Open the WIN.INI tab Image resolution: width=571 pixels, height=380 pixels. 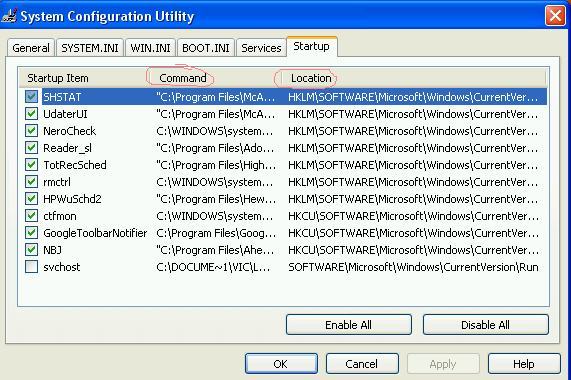[150, 48]
